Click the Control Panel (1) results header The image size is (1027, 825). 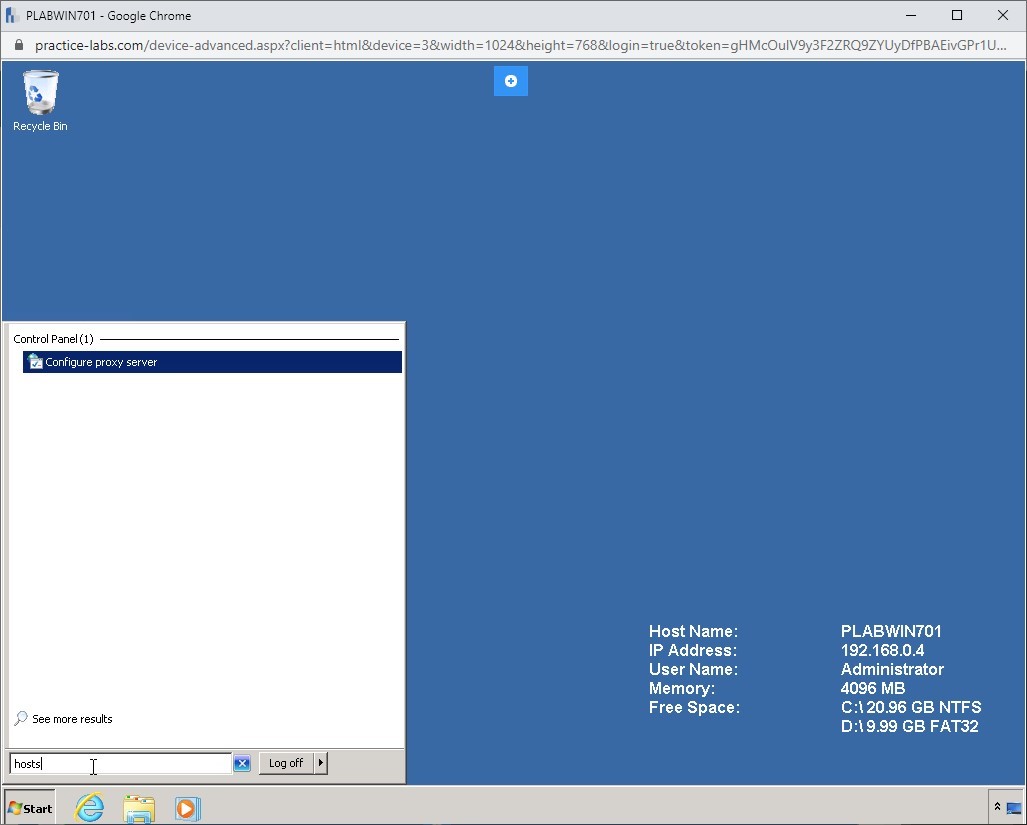click(54, 339)
